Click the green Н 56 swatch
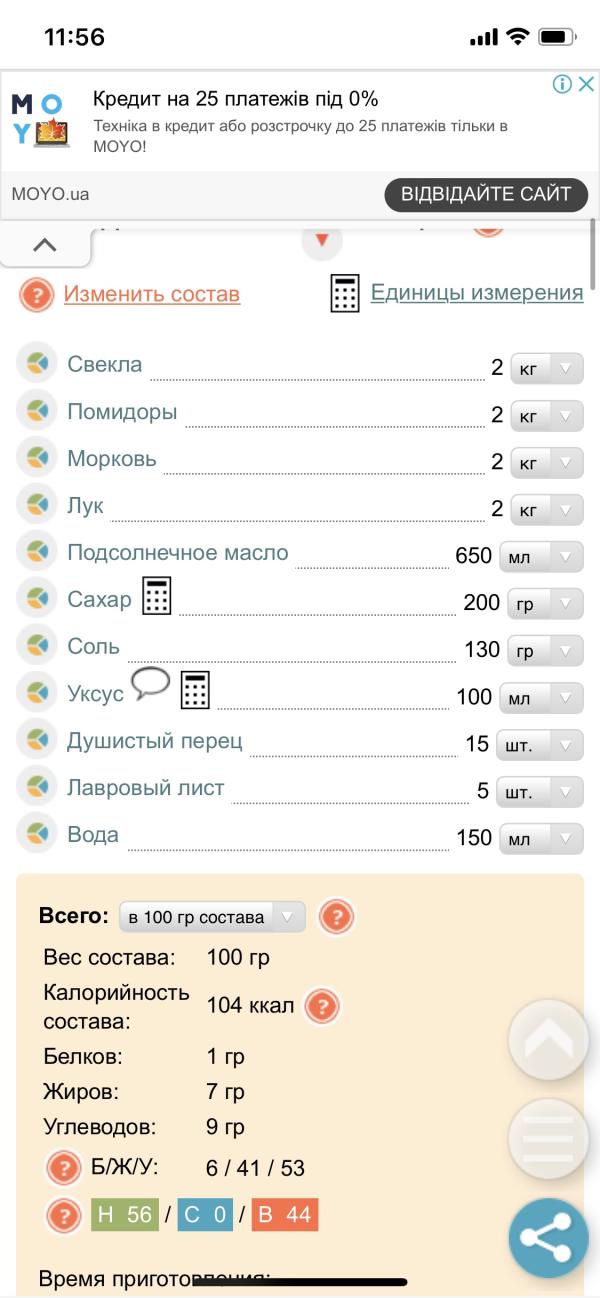The width and height of the screenshot is (600, 1298). point(126,1215)
